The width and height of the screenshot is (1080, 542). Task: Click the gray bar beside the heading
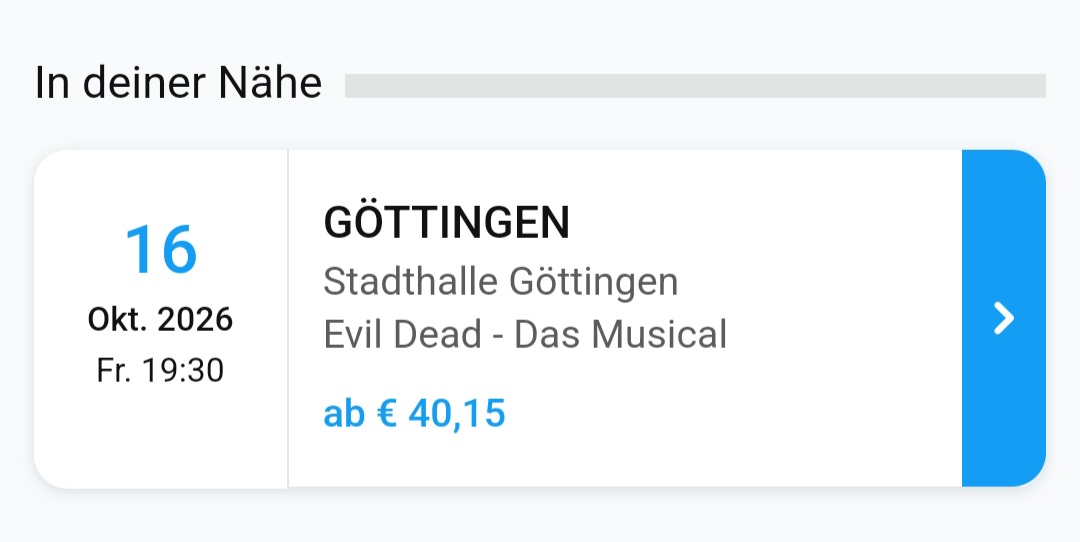click(694, 86)
